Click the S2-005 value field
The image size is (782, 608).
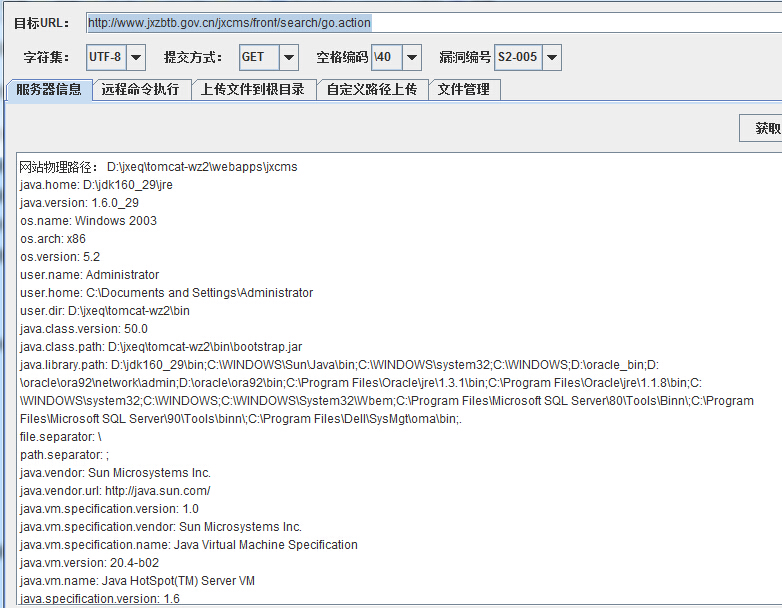coord(518,57)
